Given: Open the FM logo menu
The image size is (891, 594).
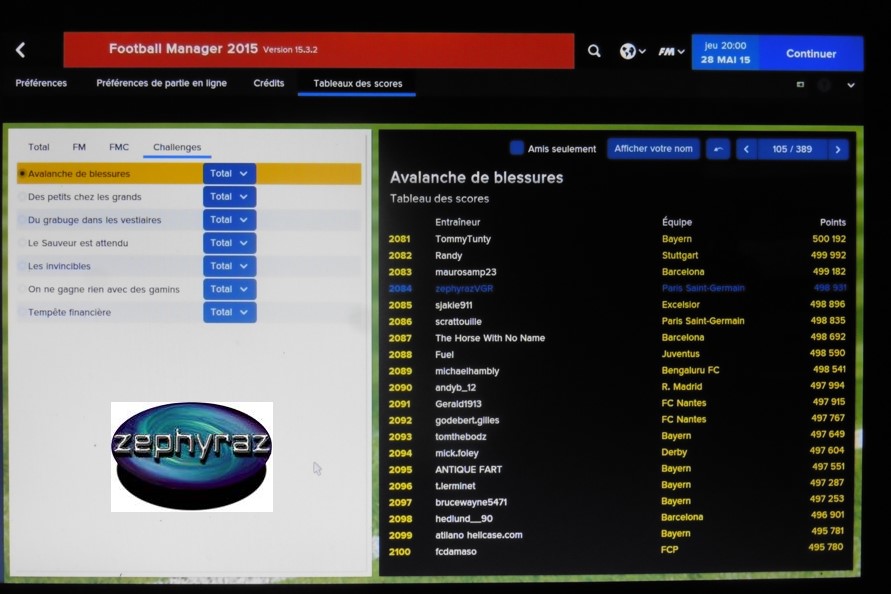Looking at the screenshot, I should (670, 51).
